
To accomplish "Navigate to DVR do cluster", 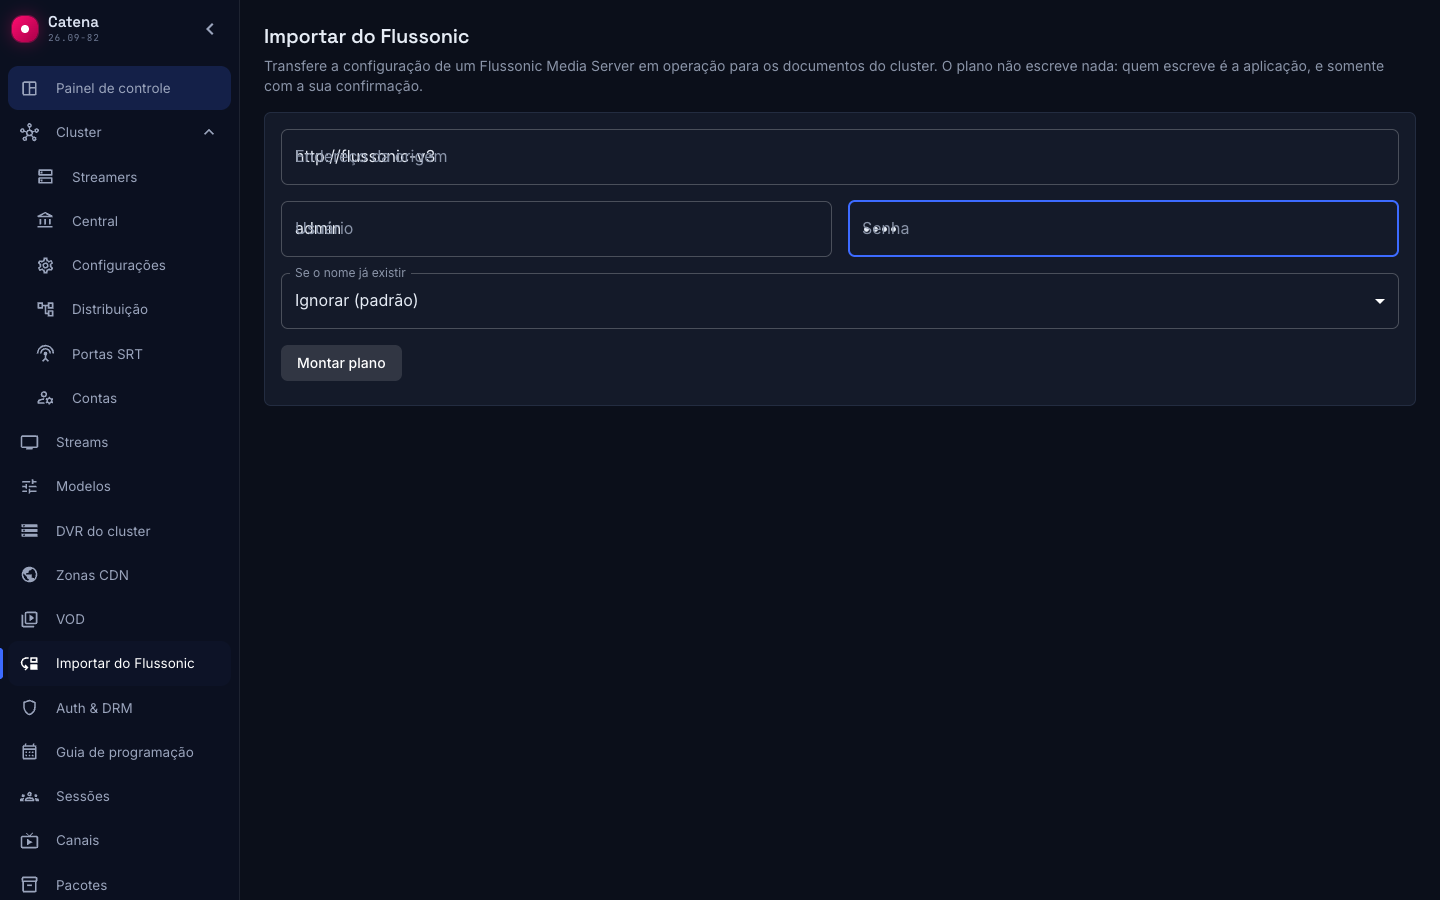I will coord(119,531).
